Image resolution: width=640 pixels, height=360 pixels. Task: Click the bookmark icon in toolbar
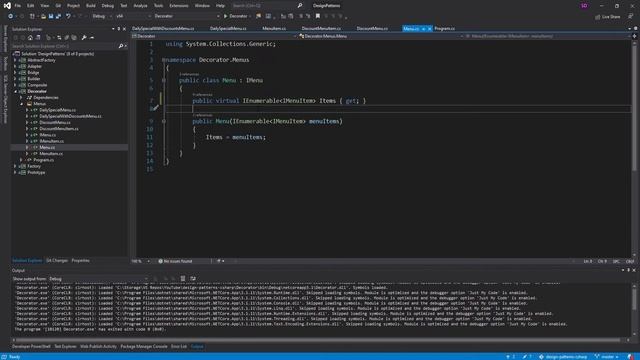[x=318, y=16]
